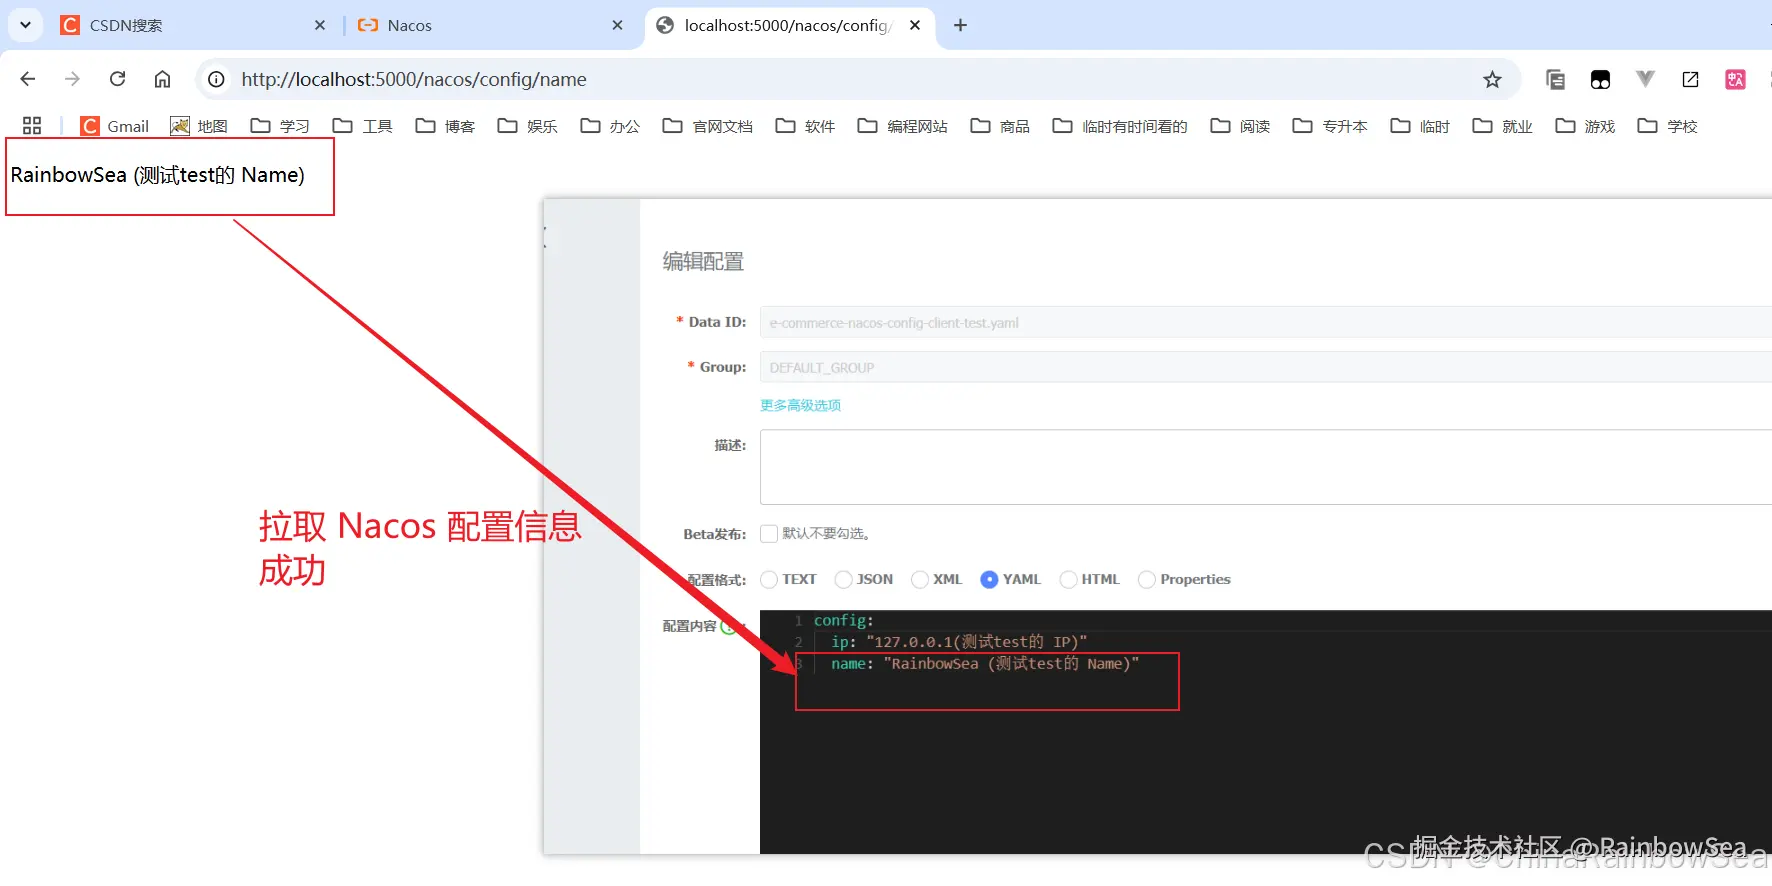
Task: Open the 专升本 bookmark folder
Action: (1330, 126)
